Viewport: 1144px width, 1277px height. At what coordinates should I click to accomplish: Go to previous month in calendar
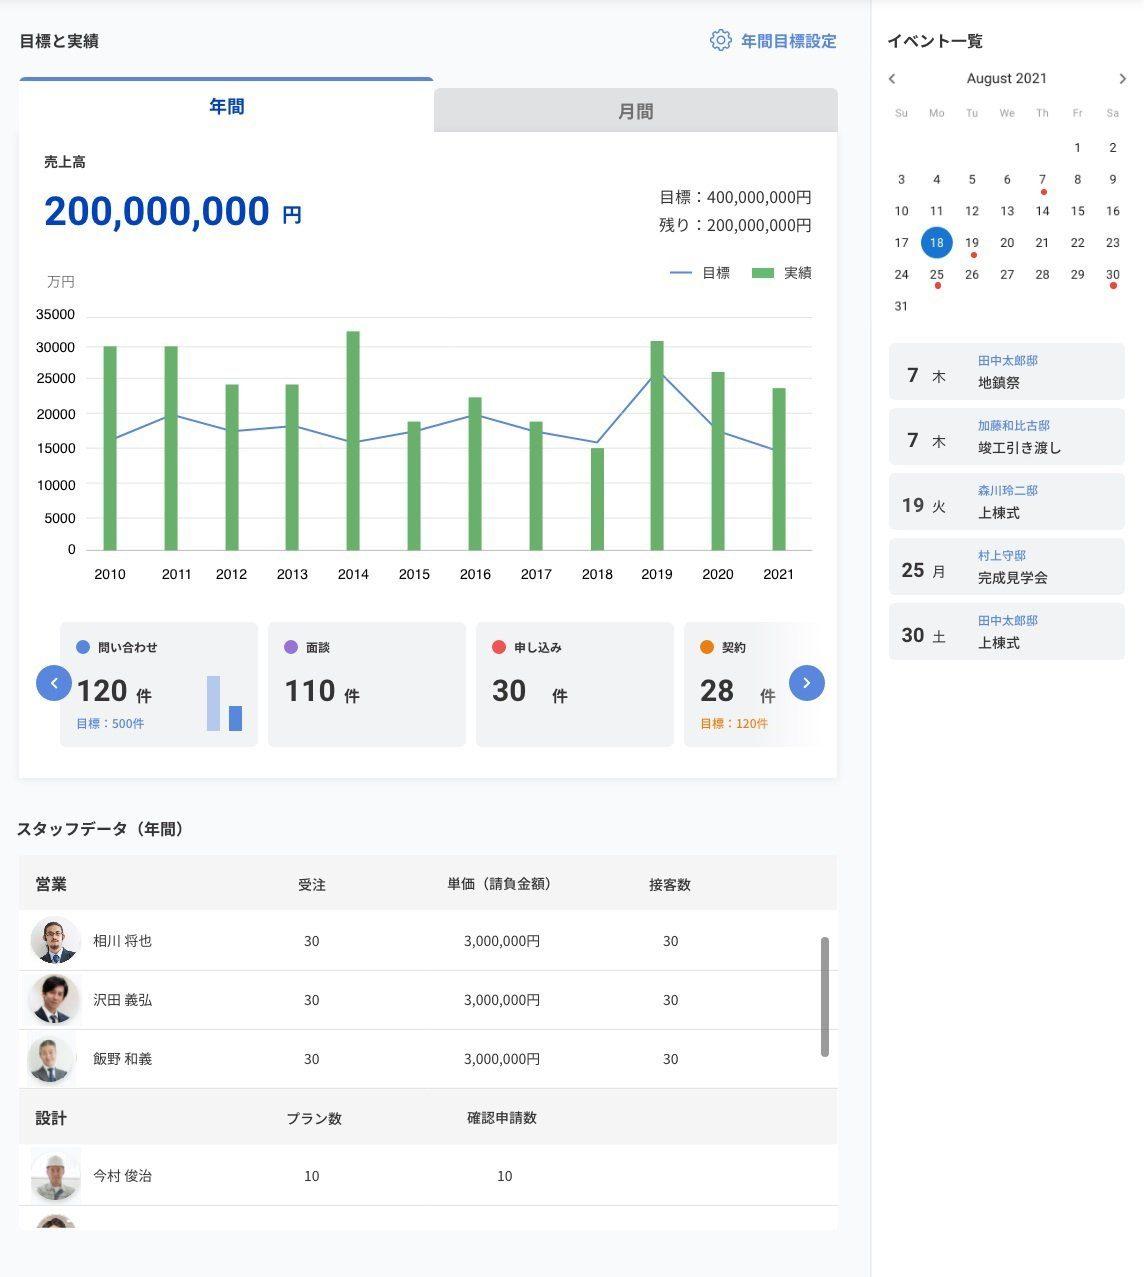point(892,78)
